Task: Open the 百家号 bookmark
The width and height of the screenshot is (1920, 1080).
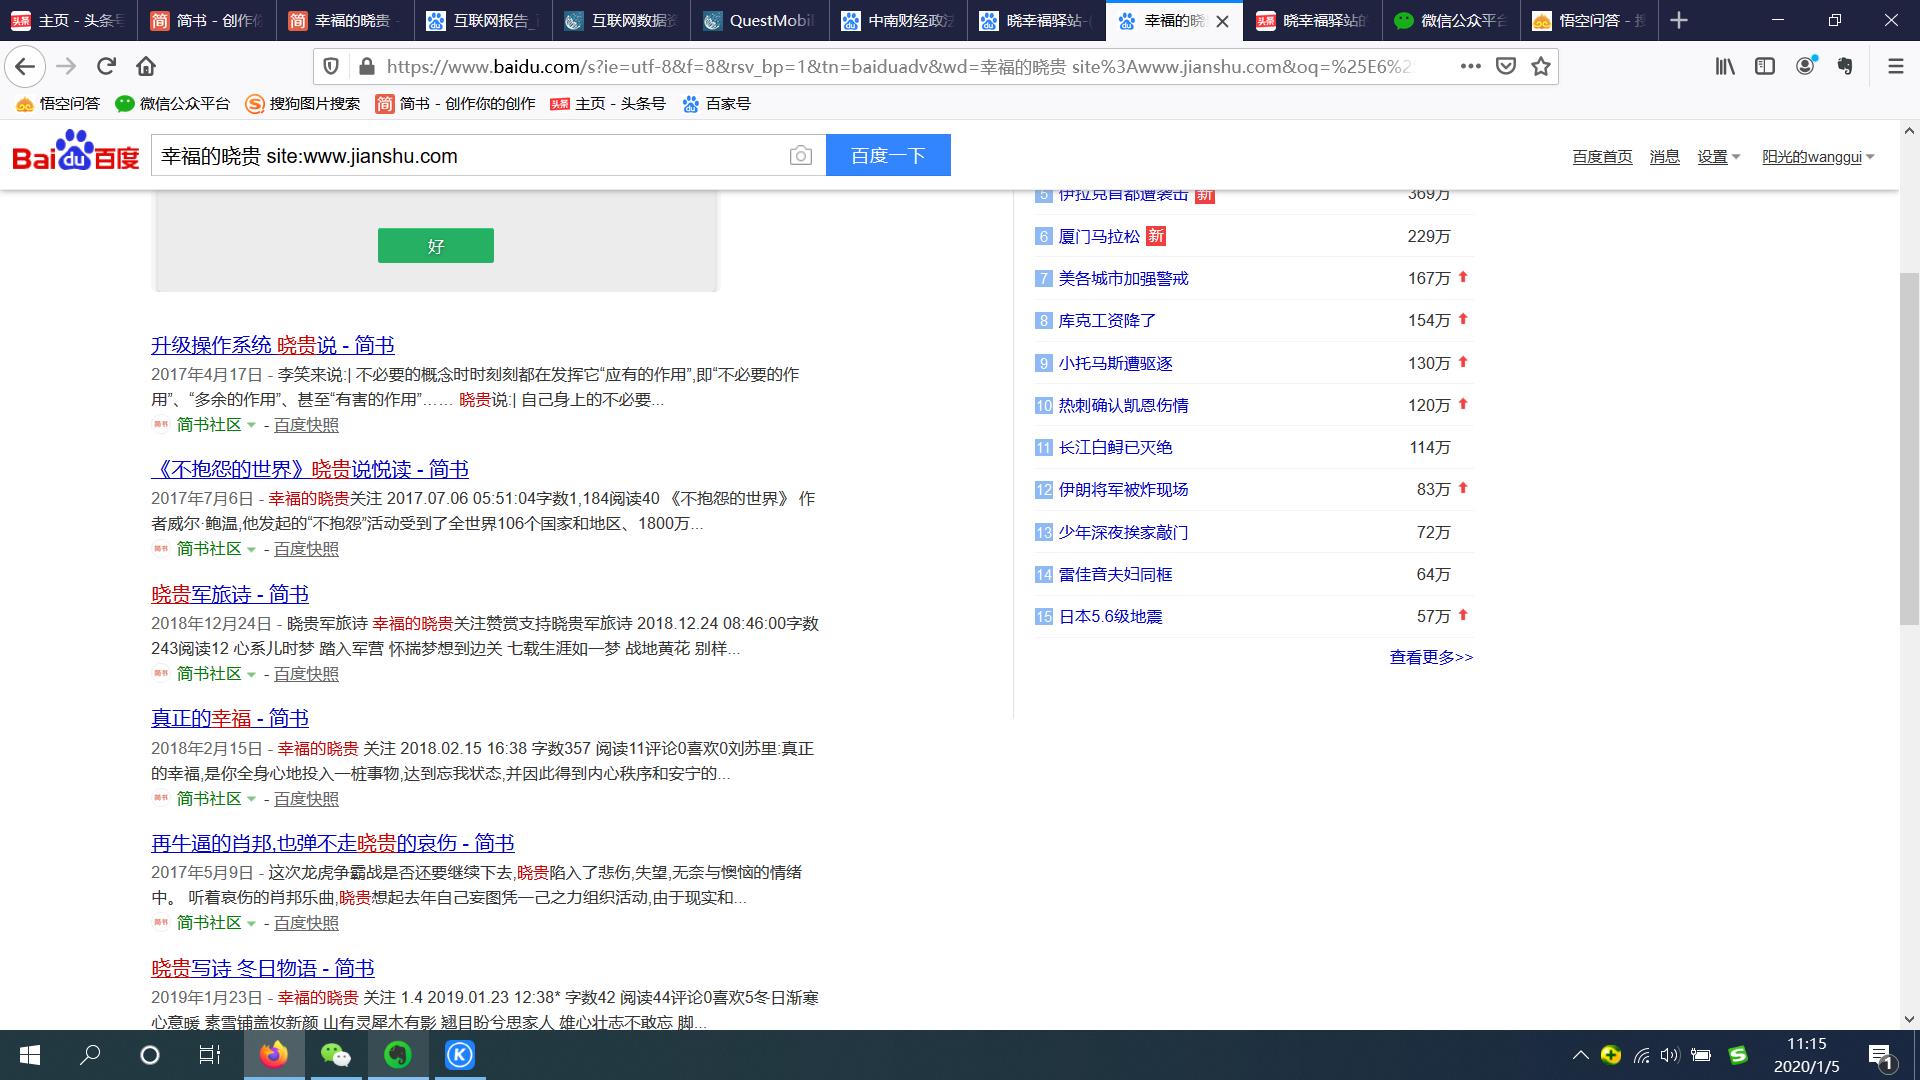Action: coord(716,104)
